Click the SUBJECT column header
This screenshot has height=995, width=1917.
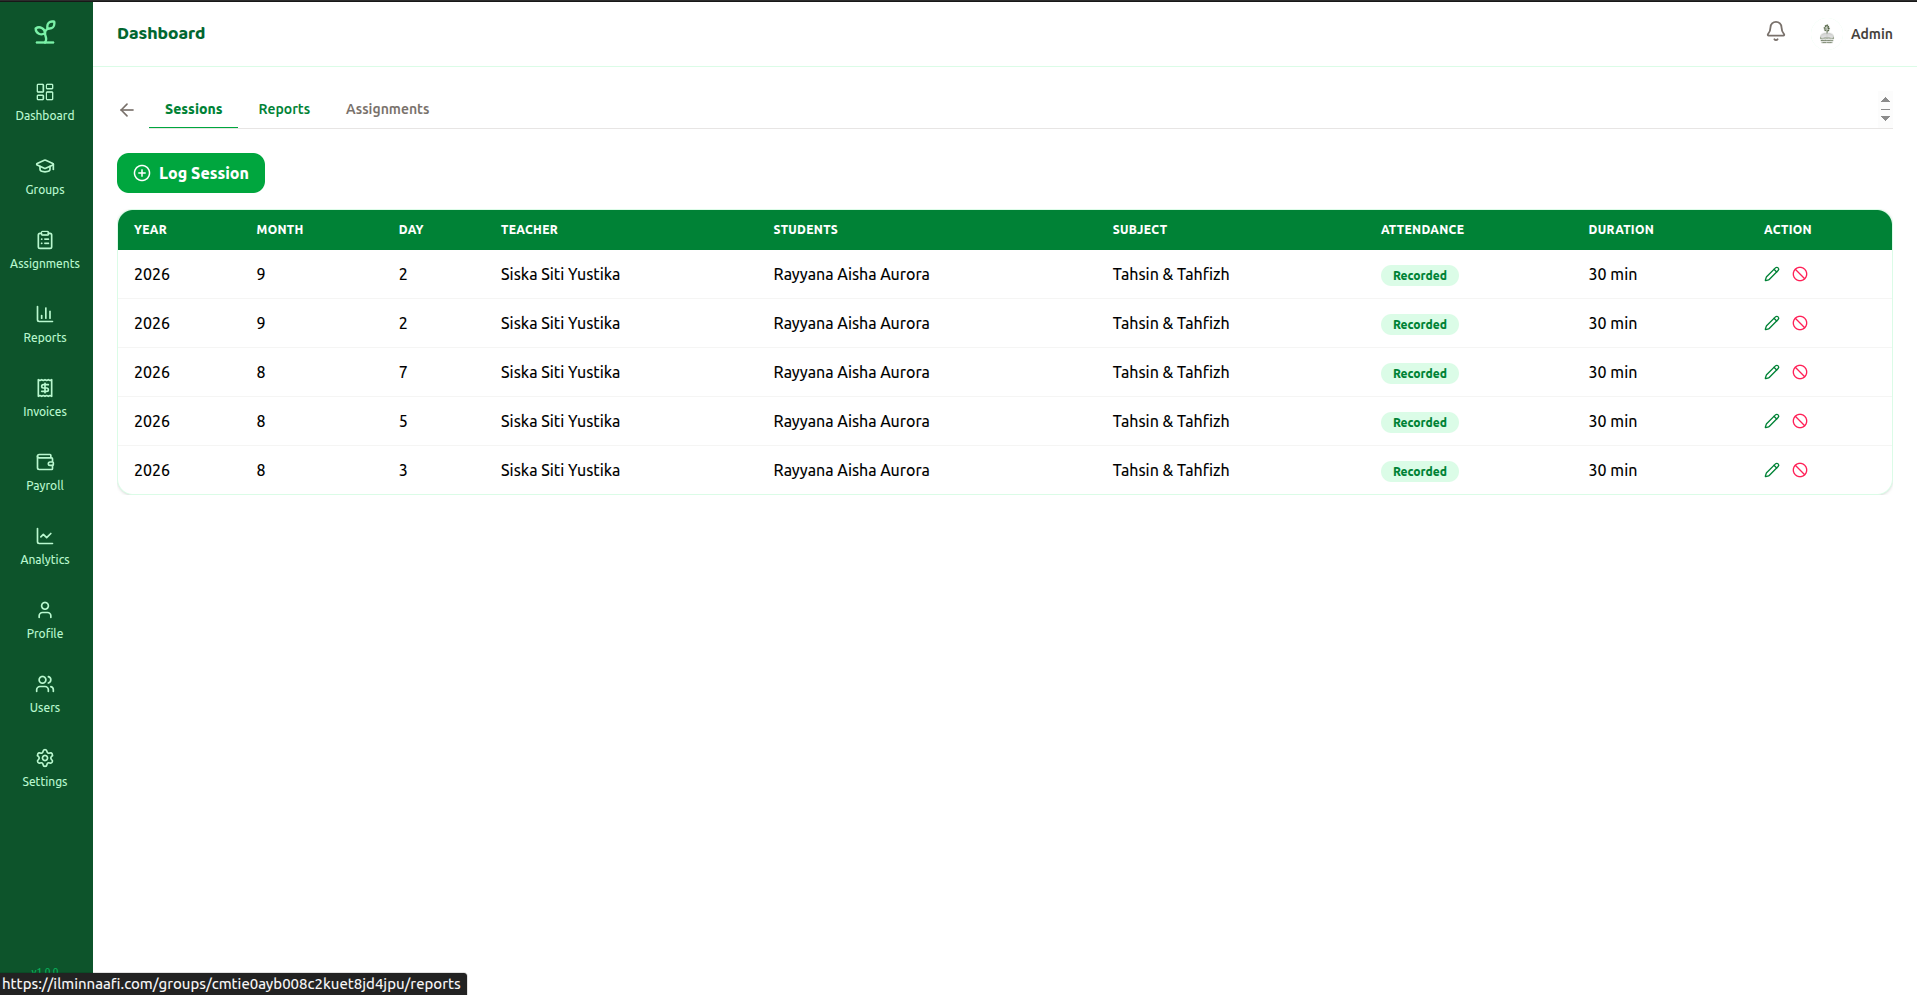(x=1140, y=230)
